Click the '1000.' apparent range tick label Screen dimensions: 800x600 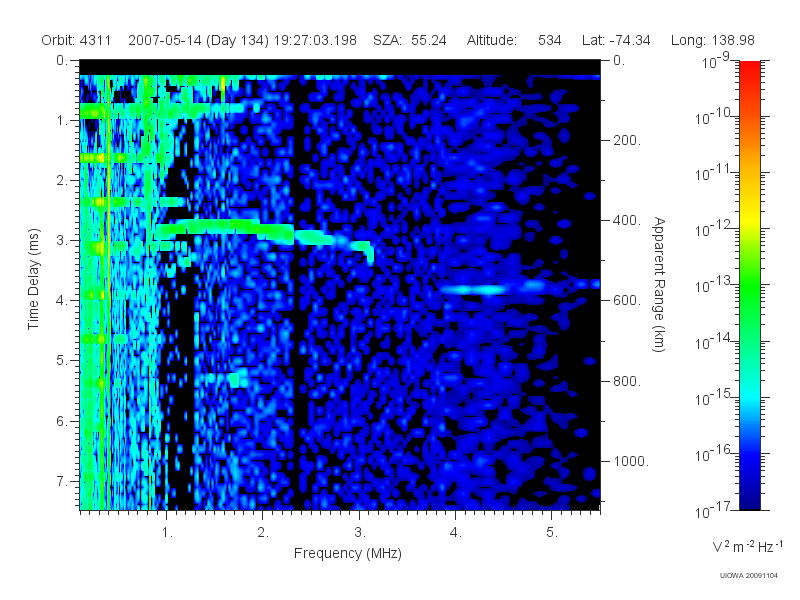point(631,461)
